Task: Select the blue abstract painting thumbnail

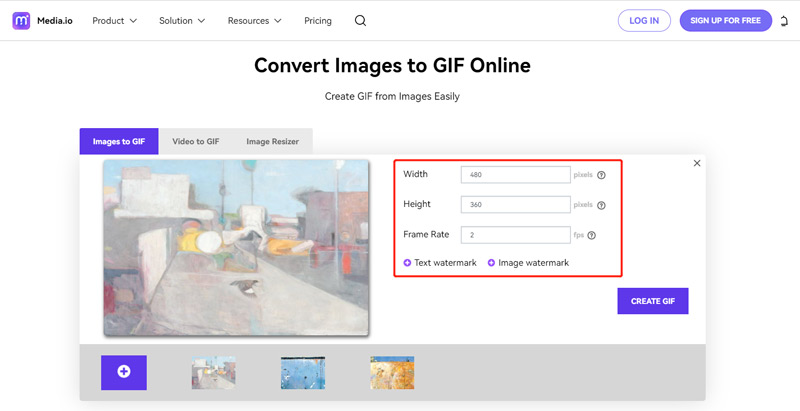Action: [303, 373]
